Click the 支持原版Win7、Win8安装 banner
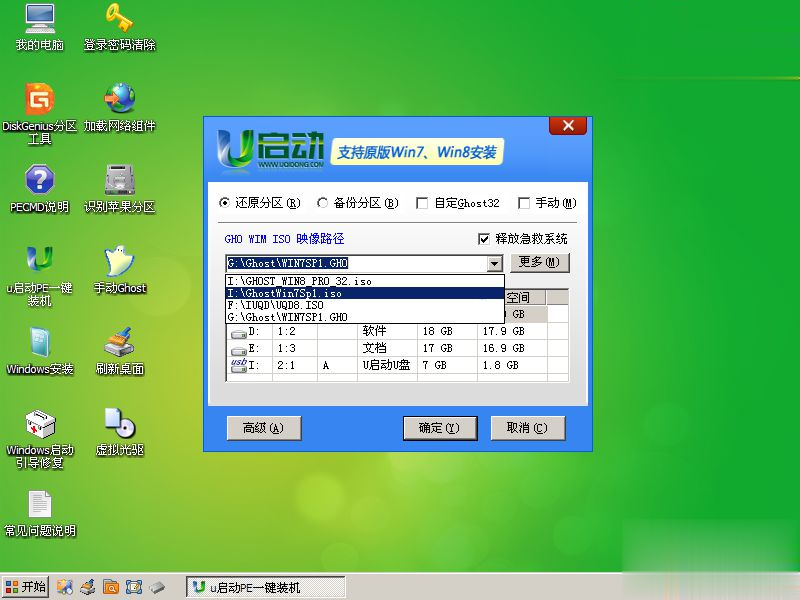 tap(417, 152)
